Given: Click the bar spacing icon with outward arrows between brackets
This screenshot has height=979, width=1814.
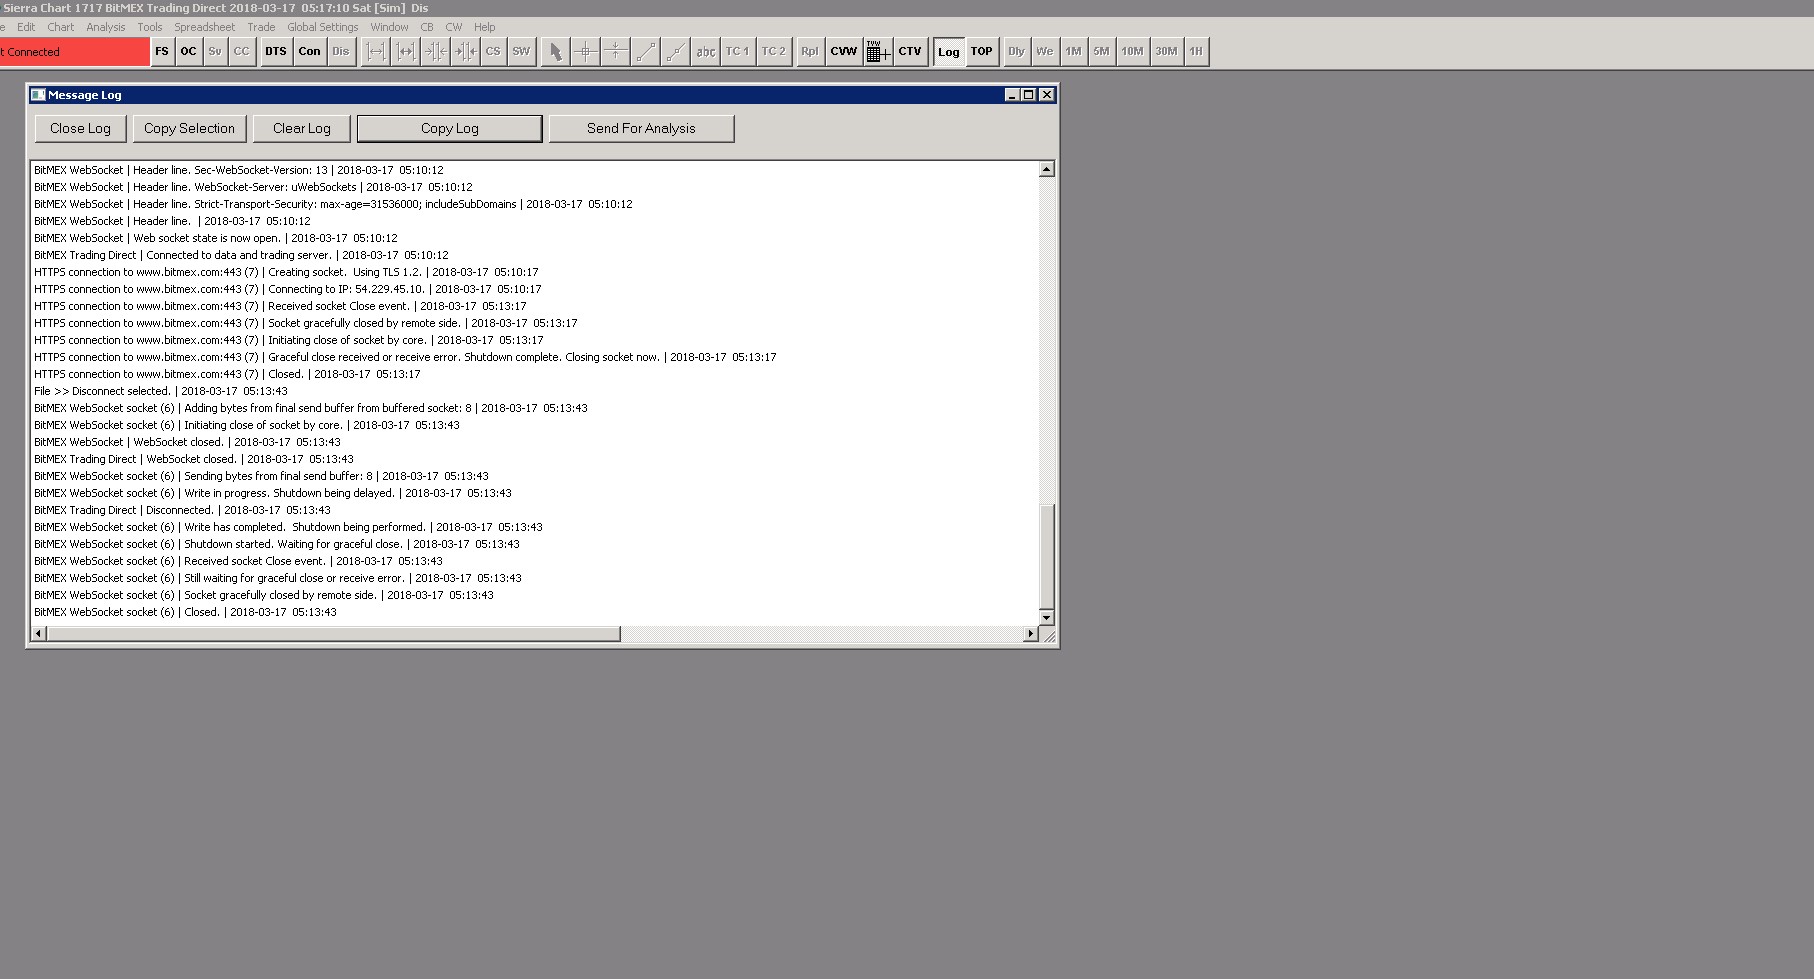Looking at the screenshot, I should [x=375, y=52].
